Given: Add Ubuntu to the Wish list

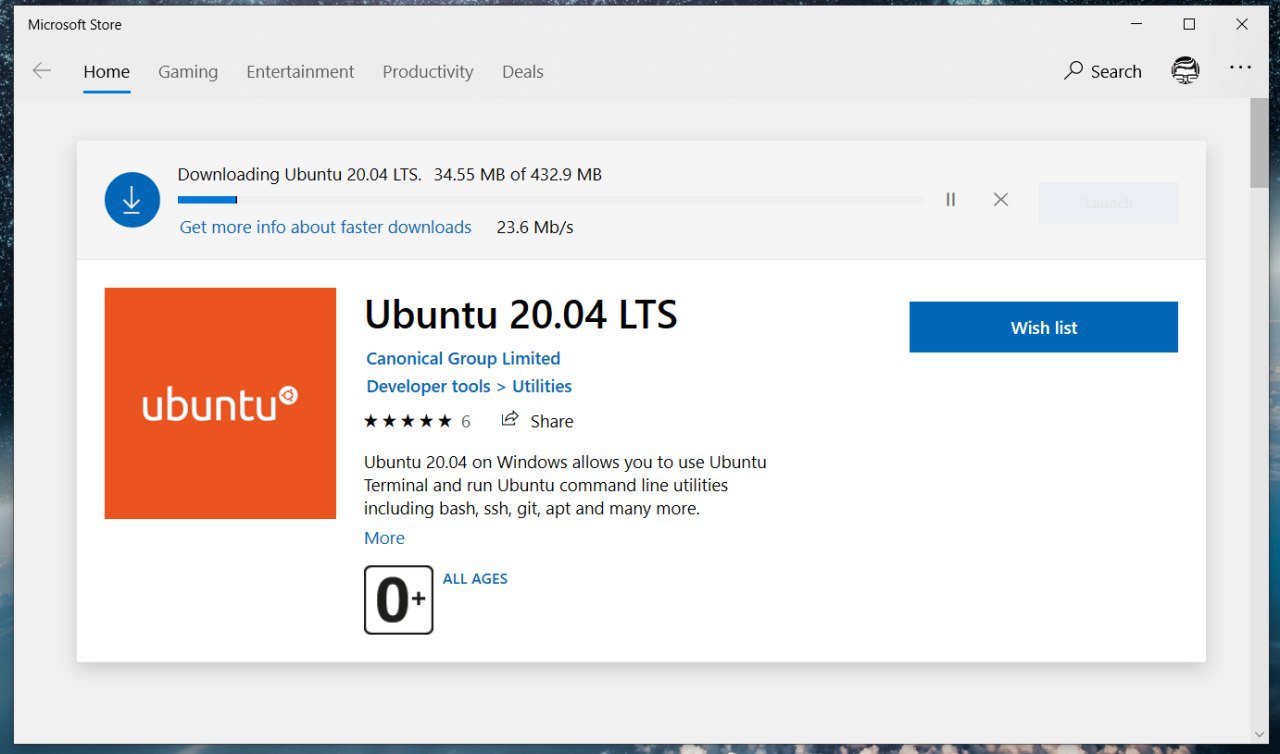Looking at the screenshot, I should point(1043,327).
